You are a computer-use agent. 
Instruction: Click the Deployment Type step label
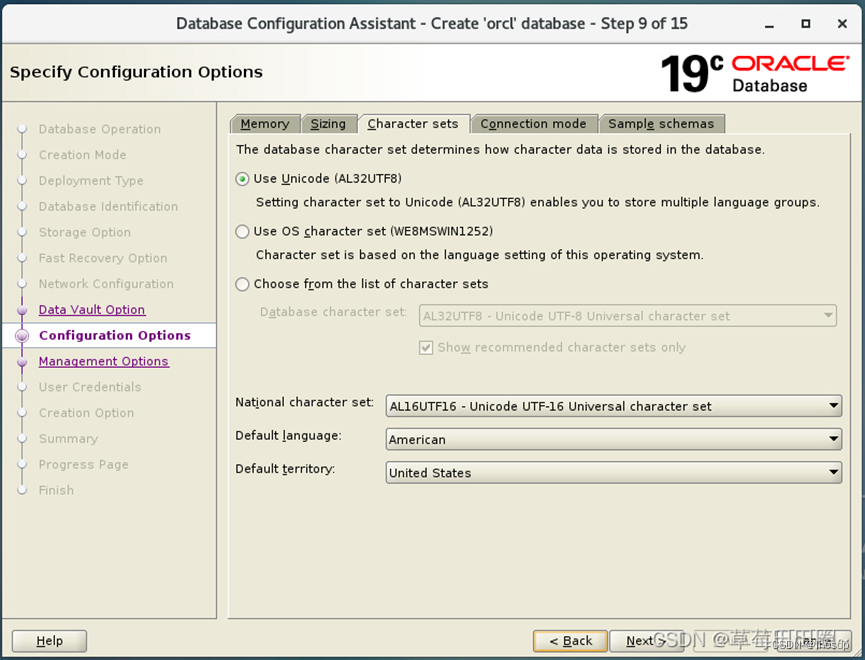point(91,180)
